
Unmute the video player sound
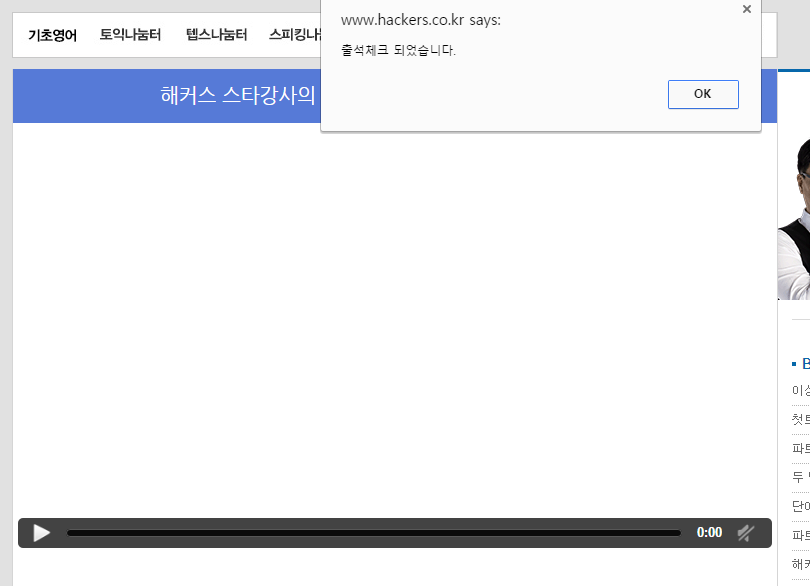tap(745, 533)
